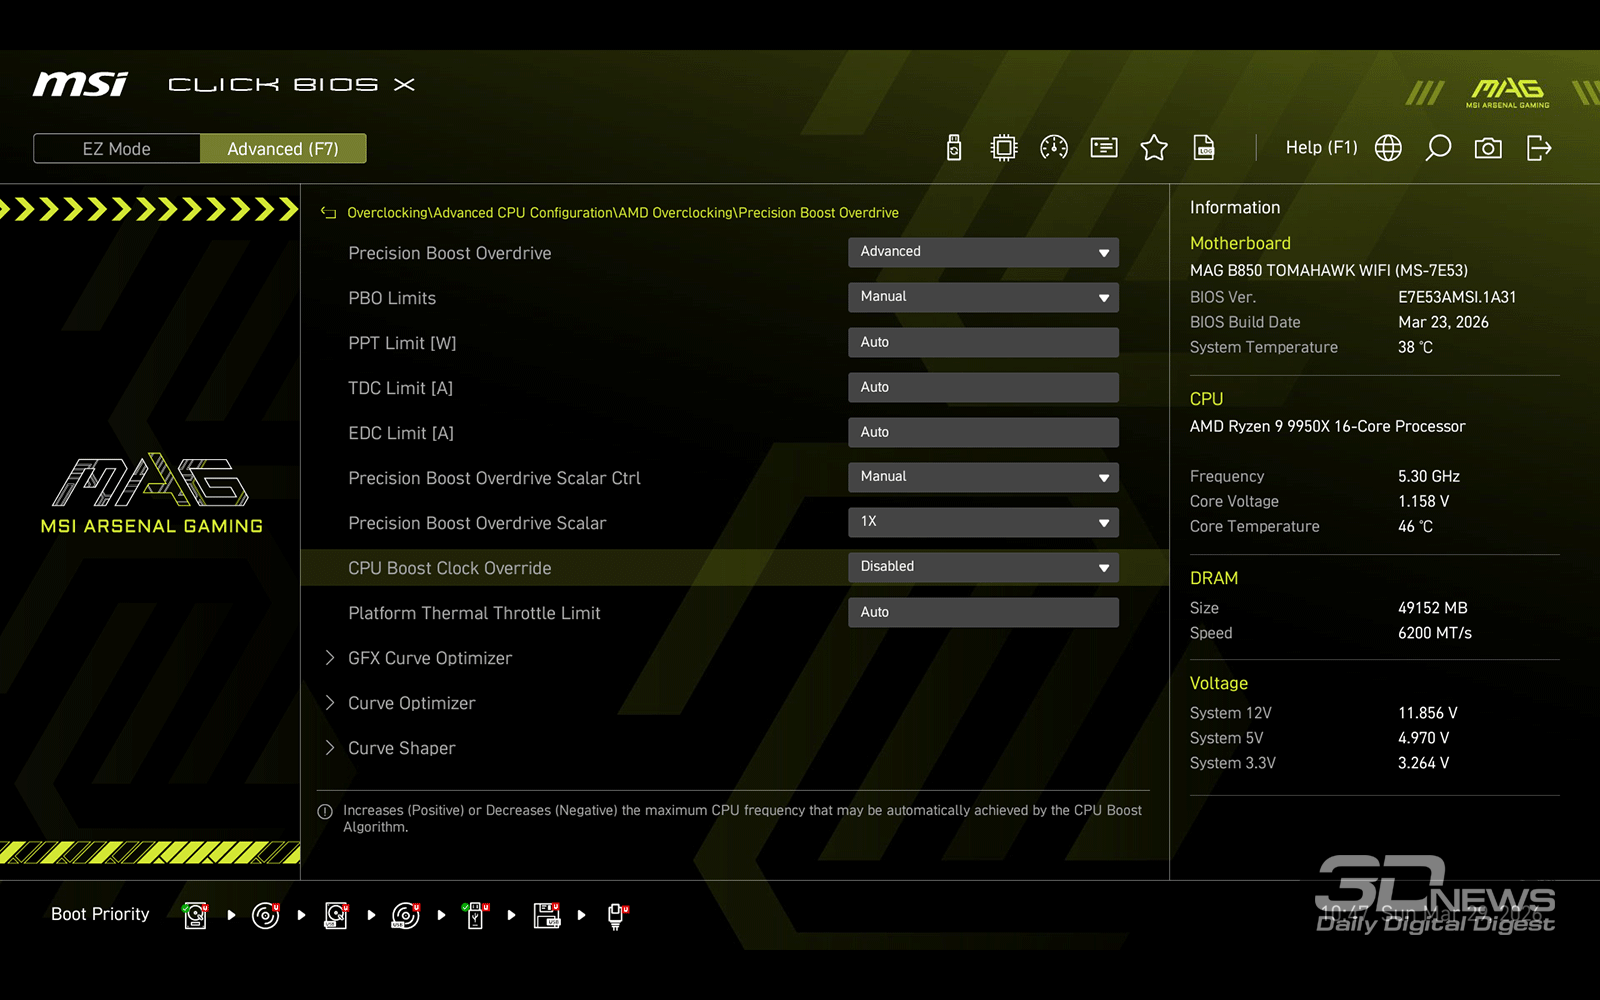The height and width of the screenshot is (1000, 1600).
Task: Expand the Curve Shaper submenu
Action: coord(401,748)
